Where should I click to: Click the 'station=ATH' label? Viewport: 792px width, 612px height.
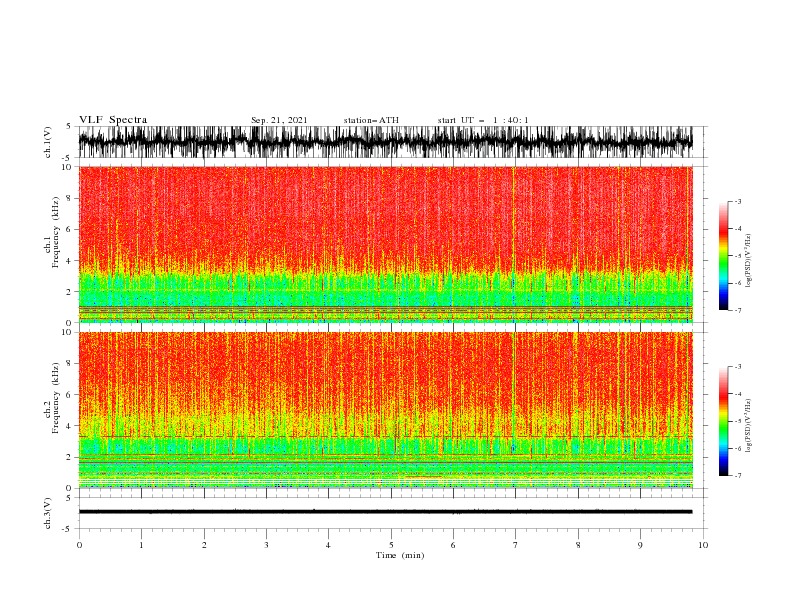coord(371,120)
